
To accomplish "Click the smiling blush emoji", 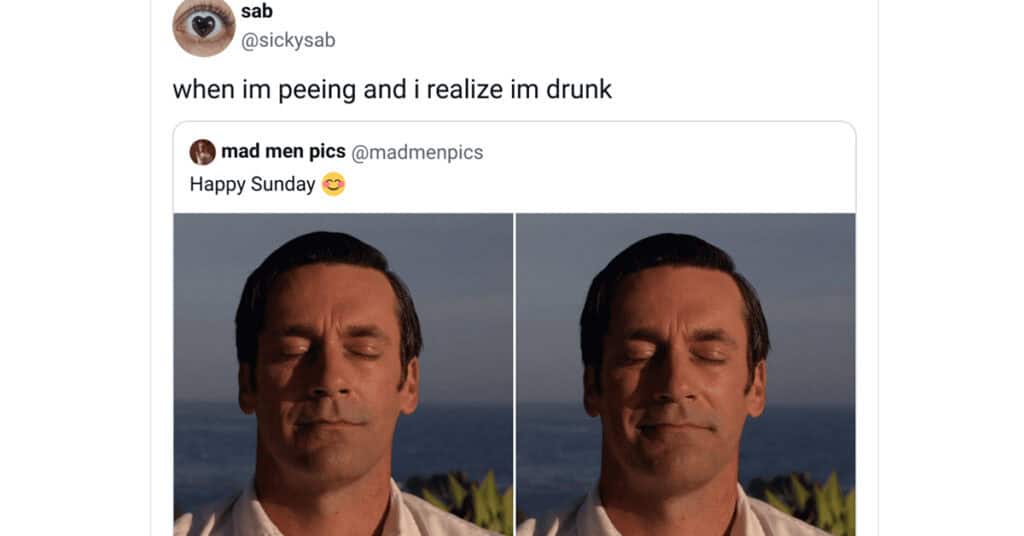I will pyautogui.click(x=333, y=184).
